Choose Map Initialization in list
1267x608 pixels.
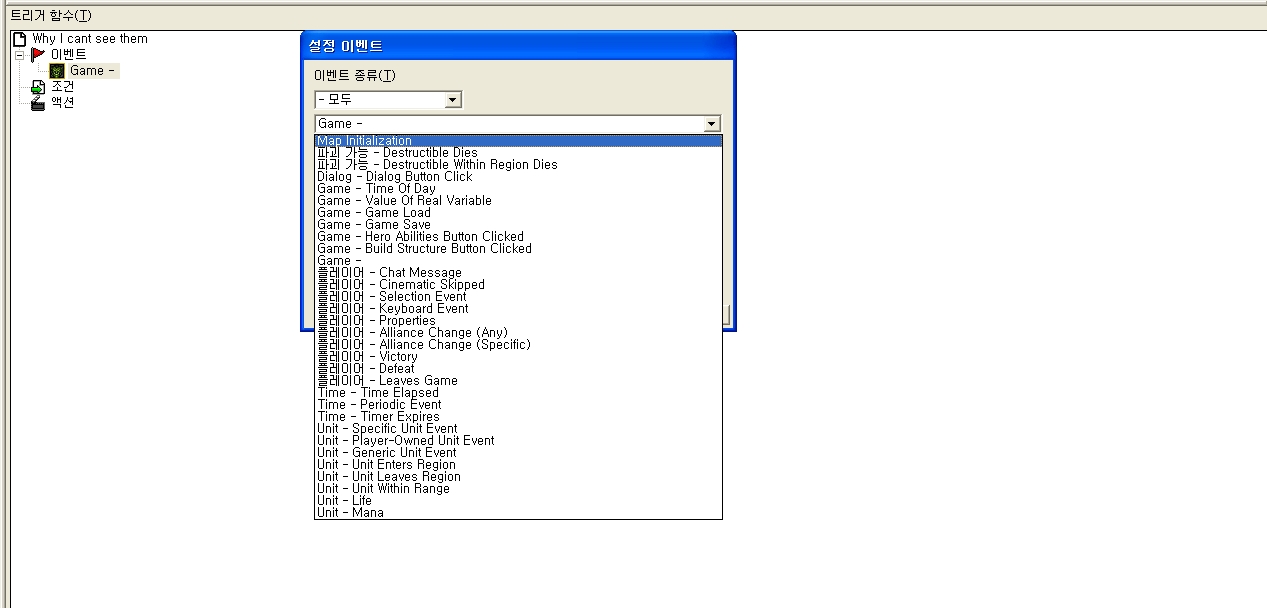click(x=518, y=141)
